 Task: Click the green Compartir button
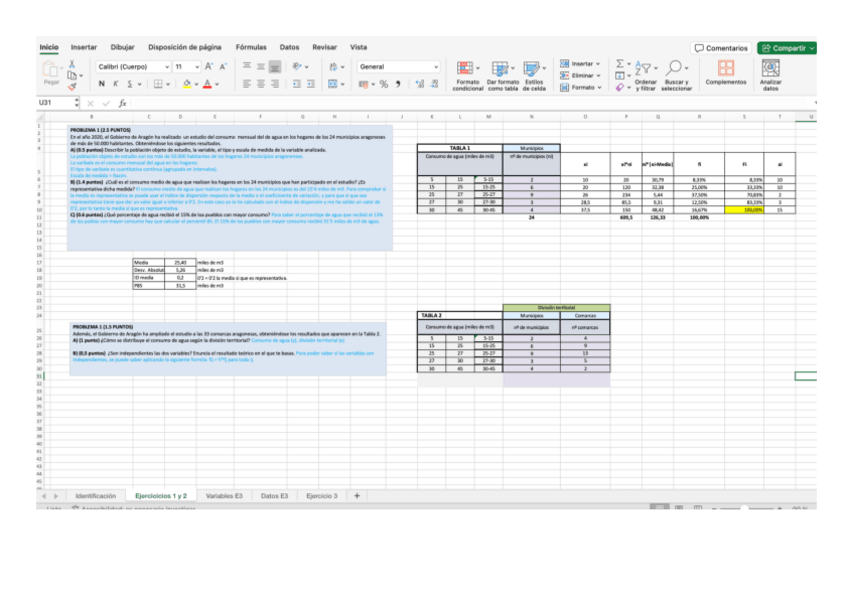pyautogui.click(x=787, y=47)
